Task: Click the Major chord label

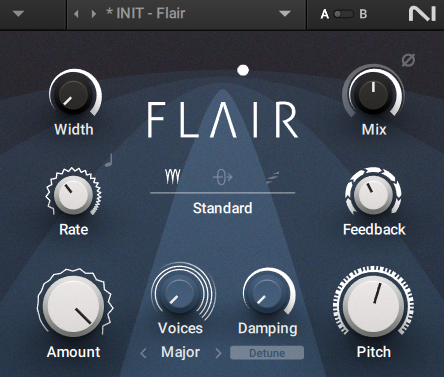Action: tap(180, 352)
